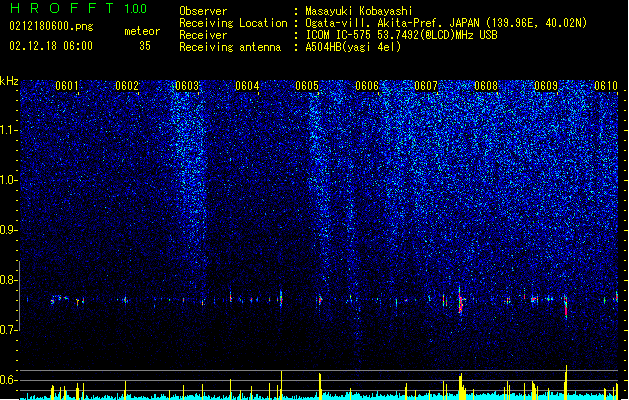Click observer name Masayuki Kobayashi
The width and height of the screenshot is (629, 400).
(x=359, y=11)
